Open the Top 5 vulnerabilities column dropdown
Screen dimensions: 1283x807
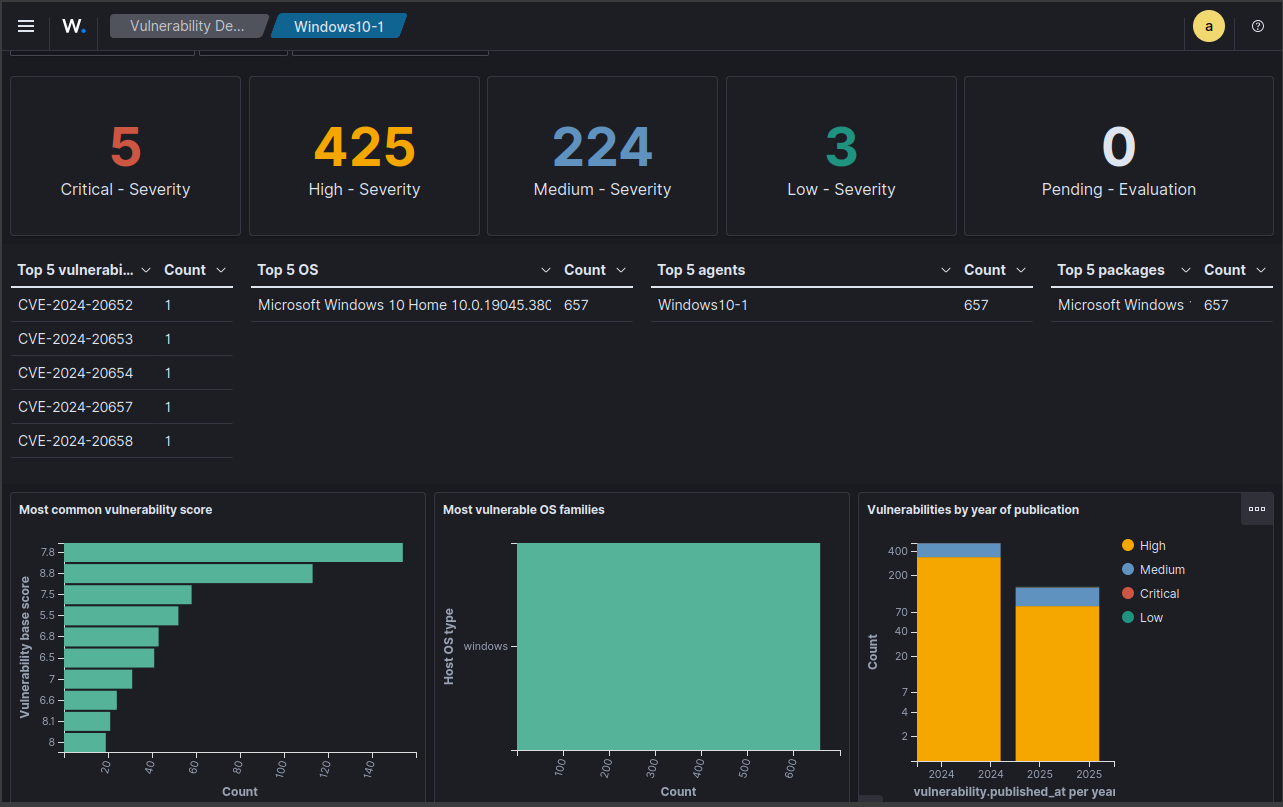pyautogui.click(x=146, y=270)
